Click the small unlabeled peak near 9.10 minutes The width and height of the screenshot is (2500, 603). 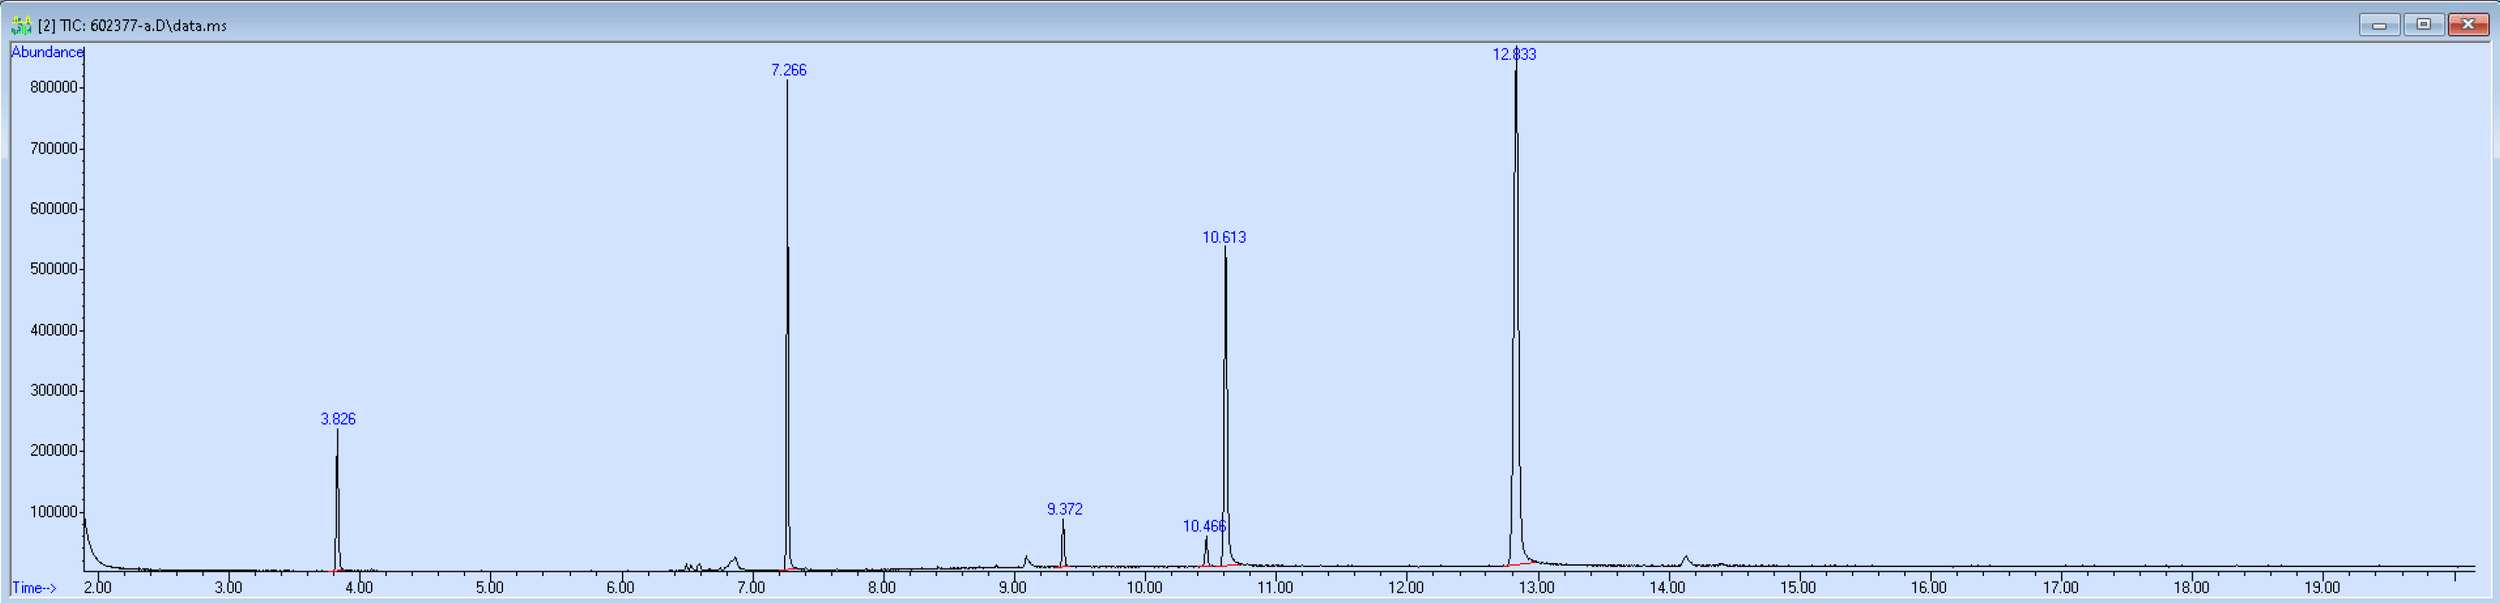(1027, 561)
